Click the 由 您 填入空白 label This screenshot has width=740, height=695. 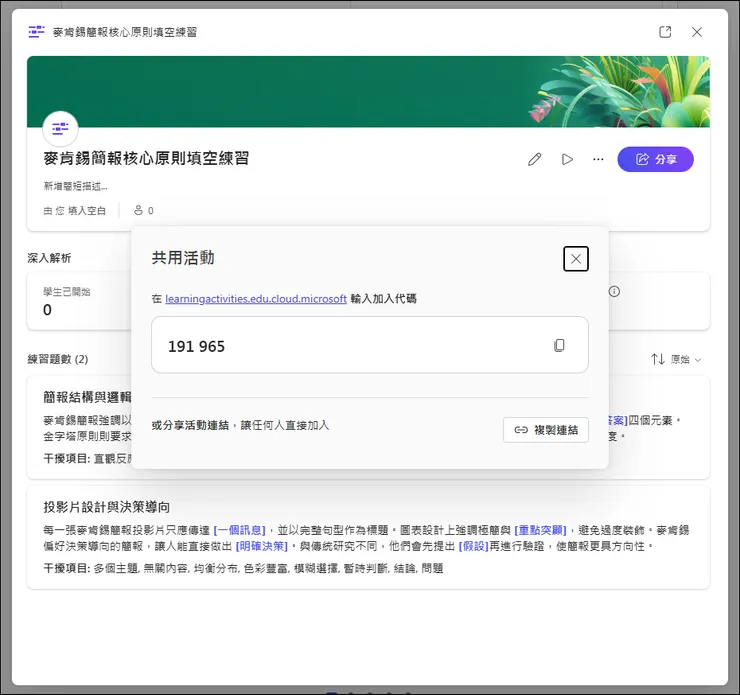point(75,210)
